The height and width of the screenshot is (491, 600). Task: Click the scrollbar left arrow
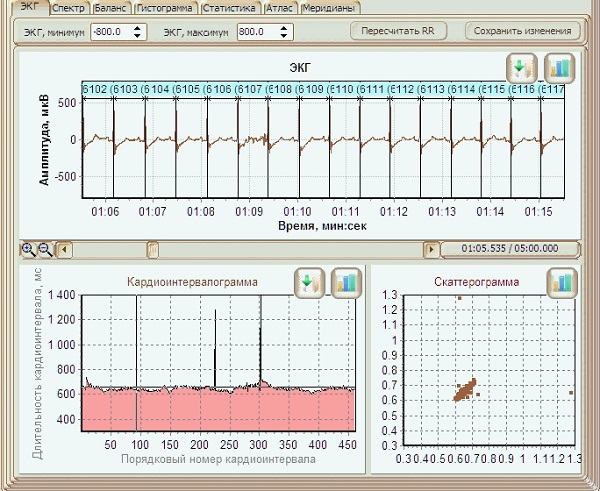pos(64,250)
